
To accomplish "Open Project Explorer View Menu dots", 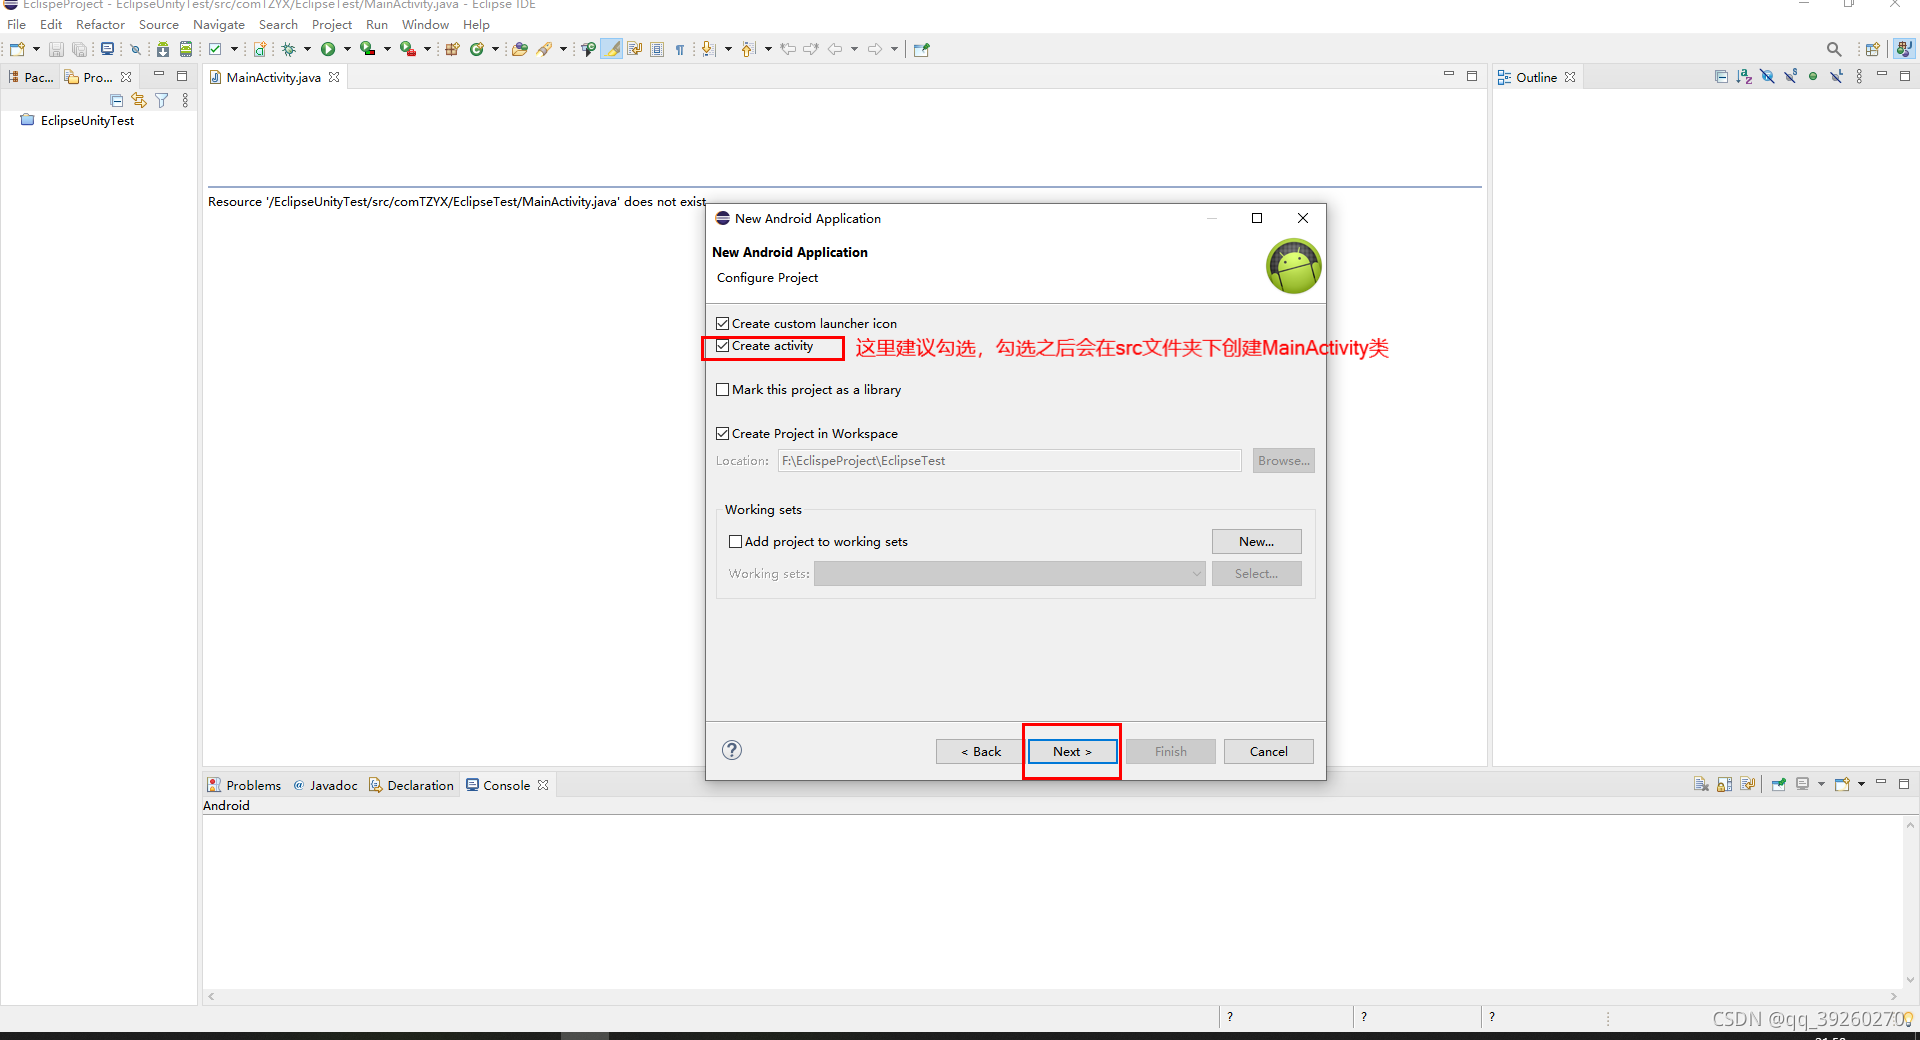I will point(185,100).
